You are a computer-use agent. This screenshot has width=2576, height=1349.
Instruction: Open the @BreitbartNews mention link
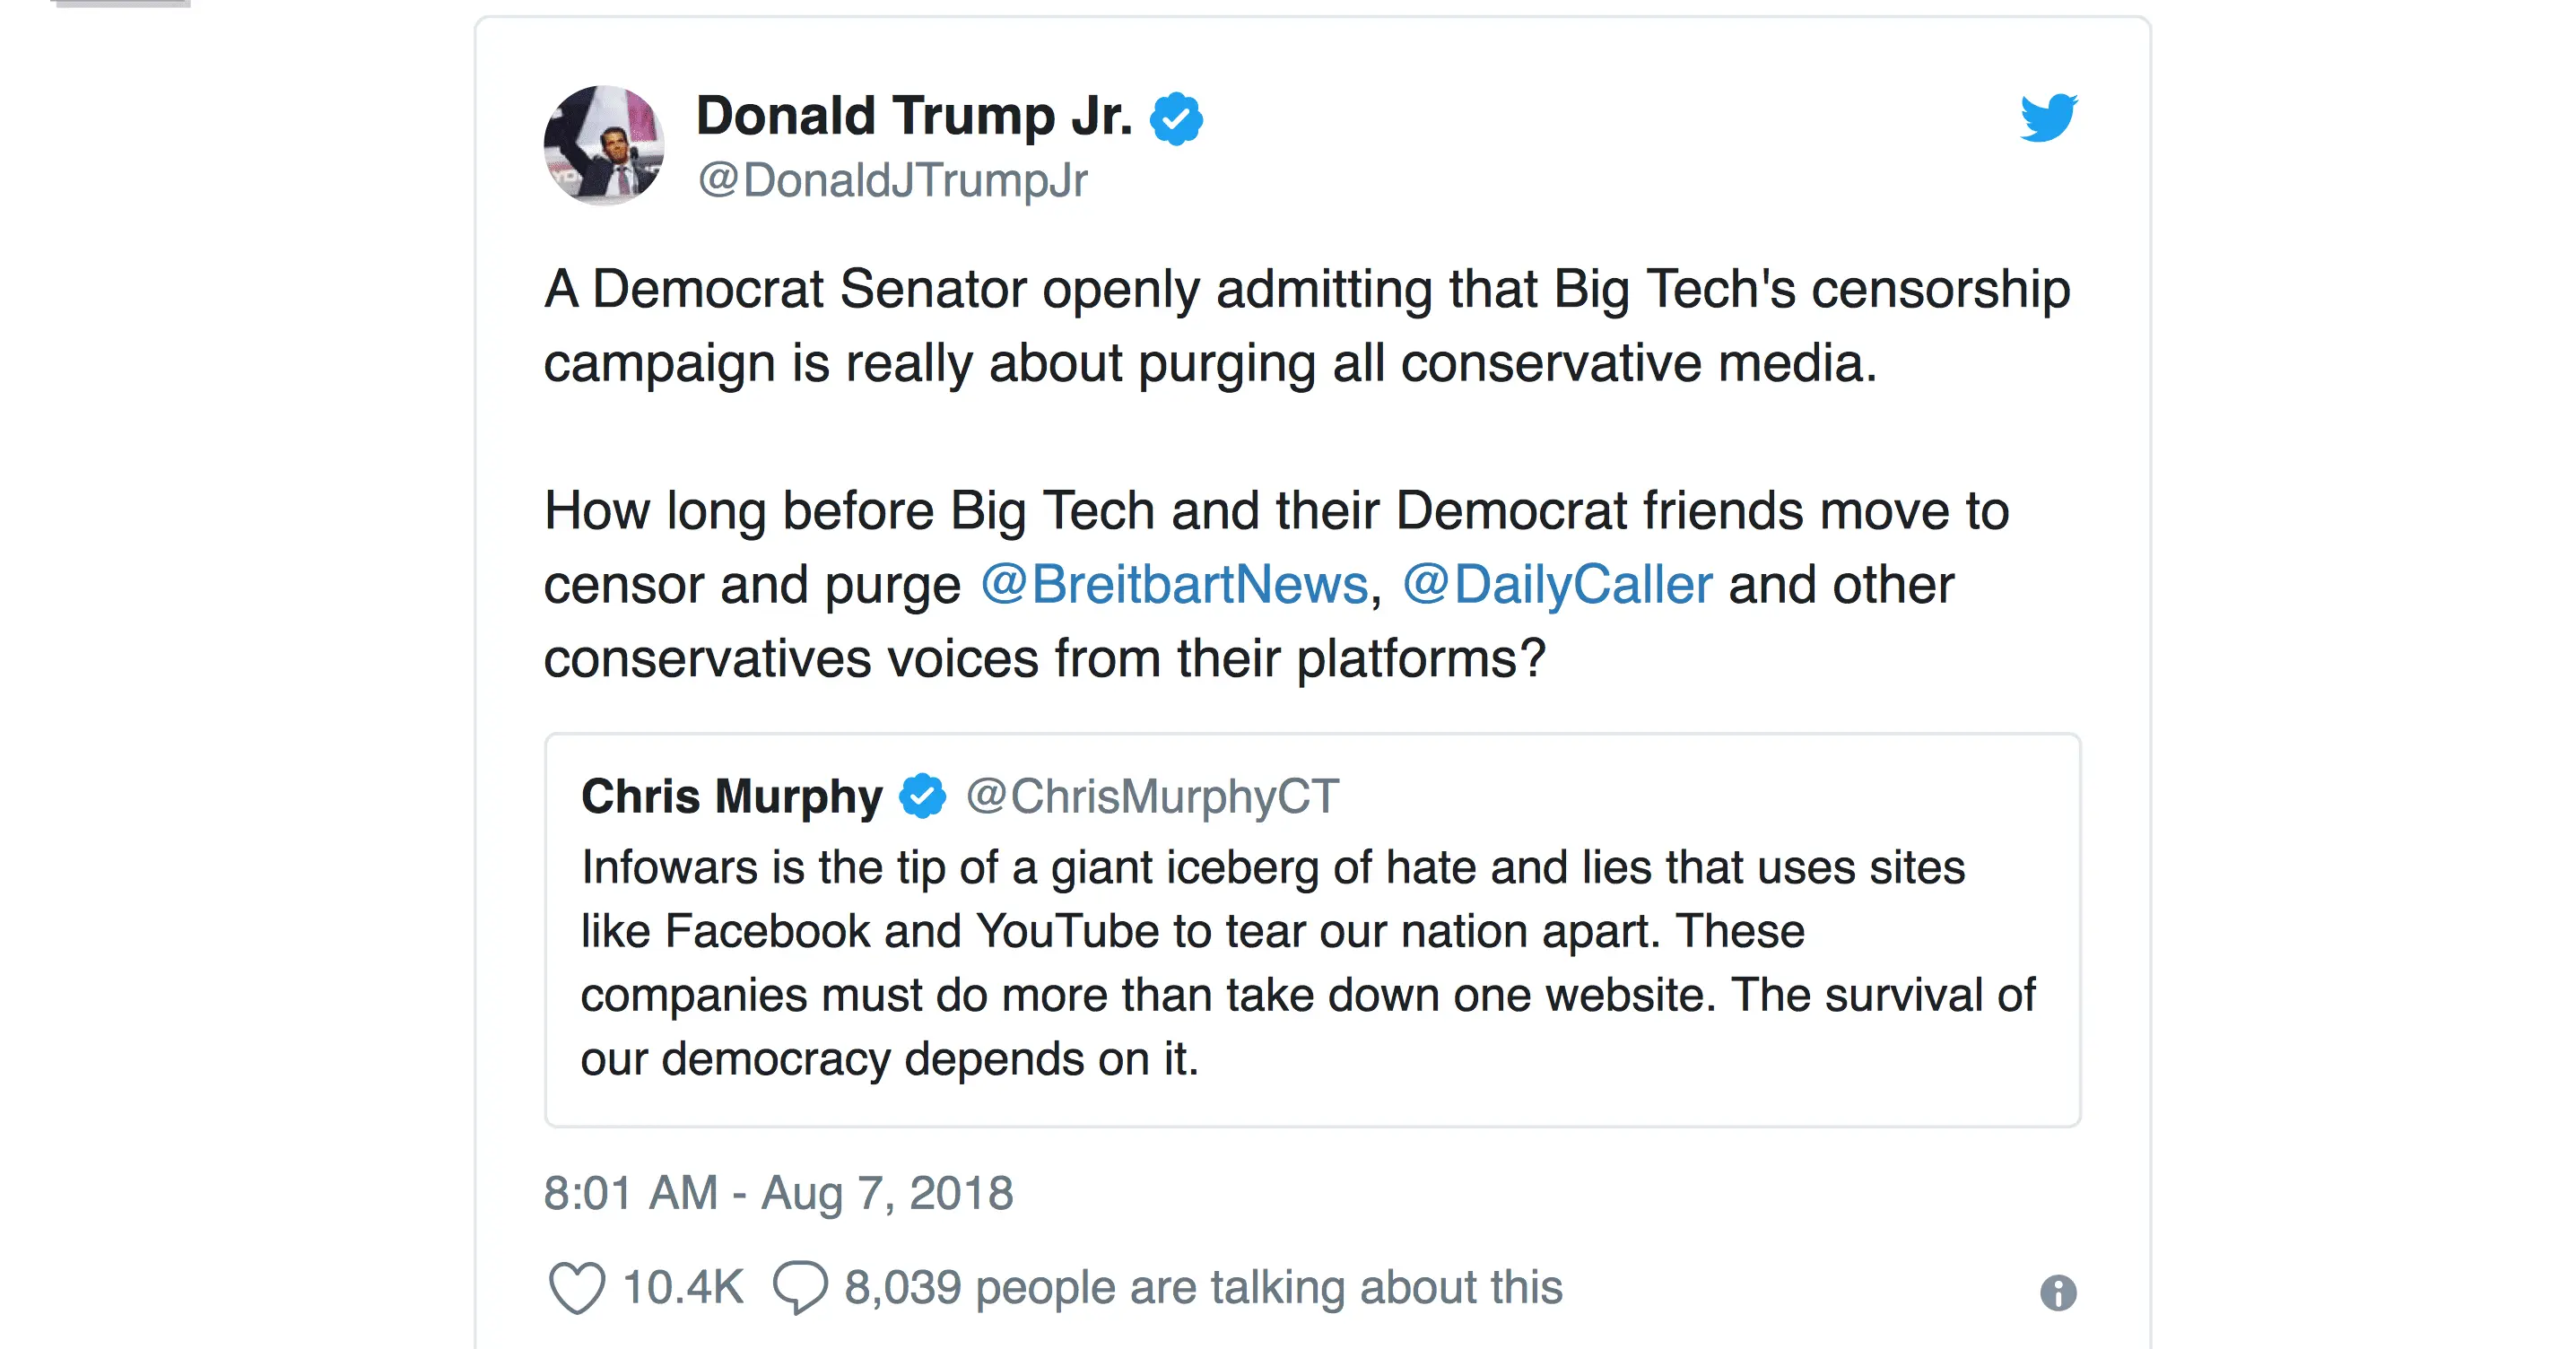(x=1174, y=585)
